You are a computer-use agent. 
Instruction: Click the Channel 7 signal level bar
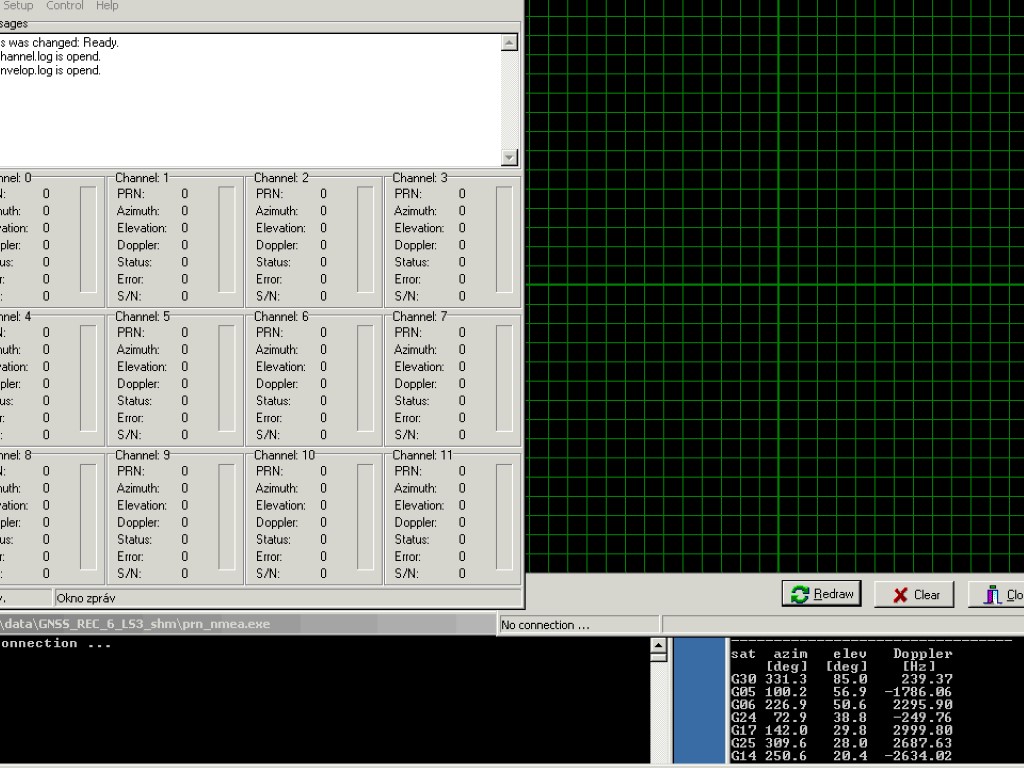[504, 378]
